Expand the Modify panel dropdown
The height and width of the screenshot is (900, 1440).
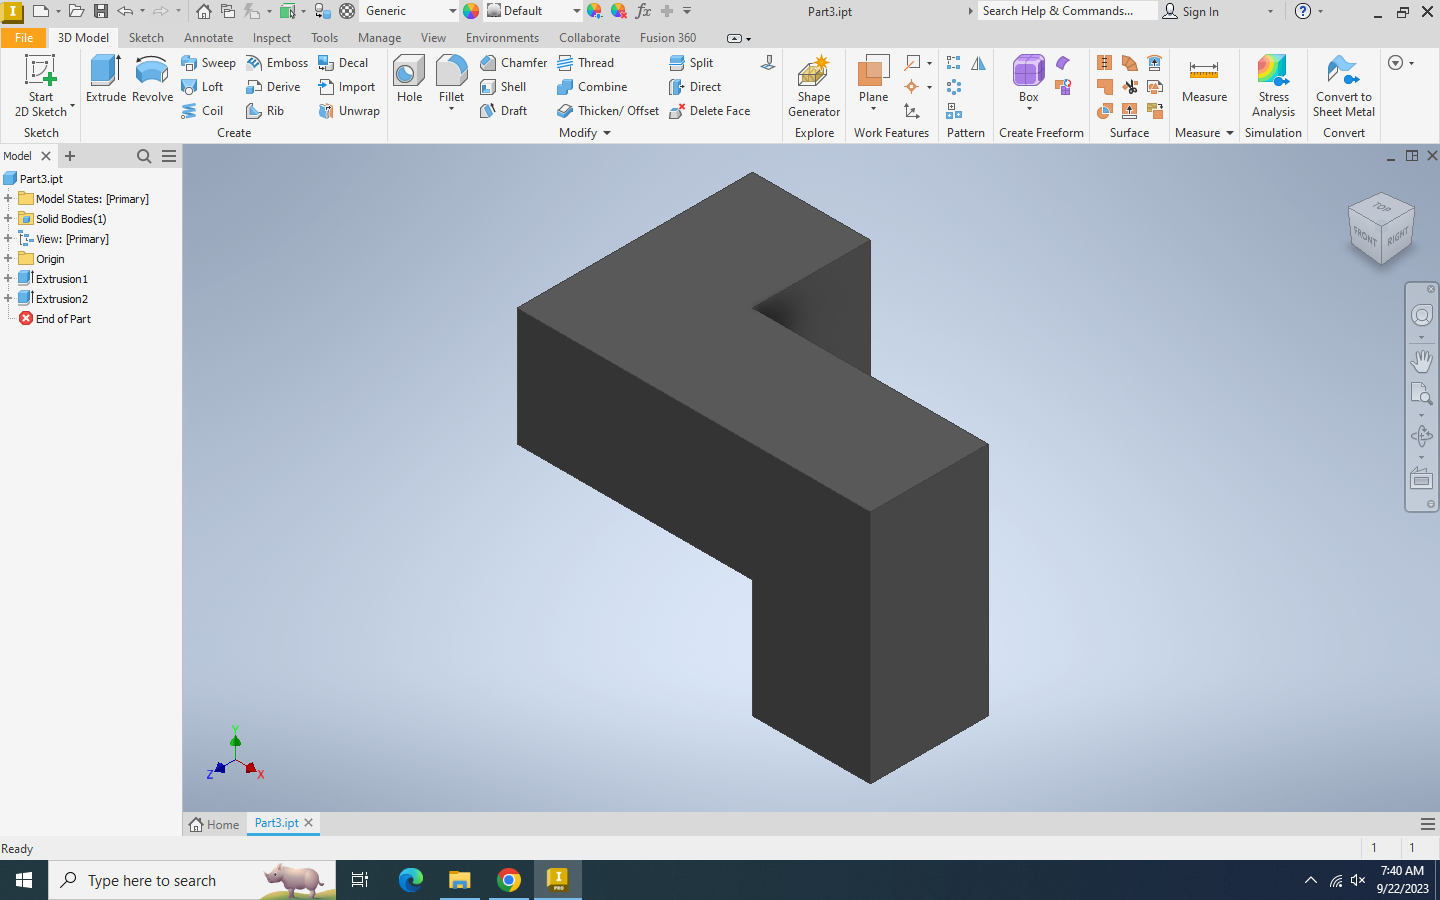coord(606,133)
